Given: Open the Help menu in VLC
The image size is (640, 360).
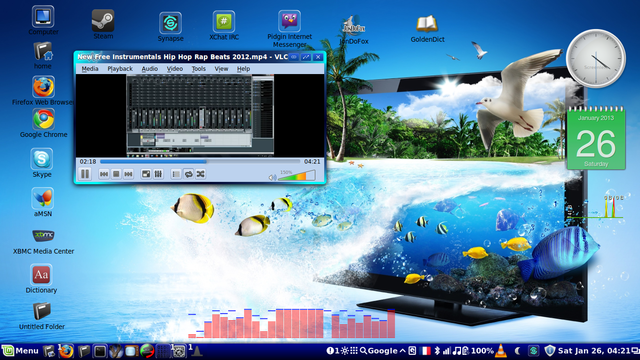Looking at the screenshot, I should coord(243,69).
